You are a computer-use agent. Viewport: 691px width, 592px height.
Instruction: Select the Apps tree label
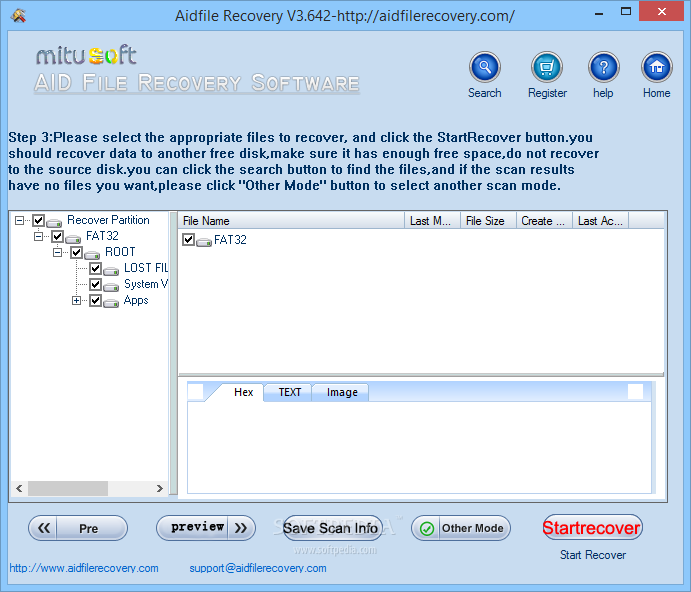136,301
